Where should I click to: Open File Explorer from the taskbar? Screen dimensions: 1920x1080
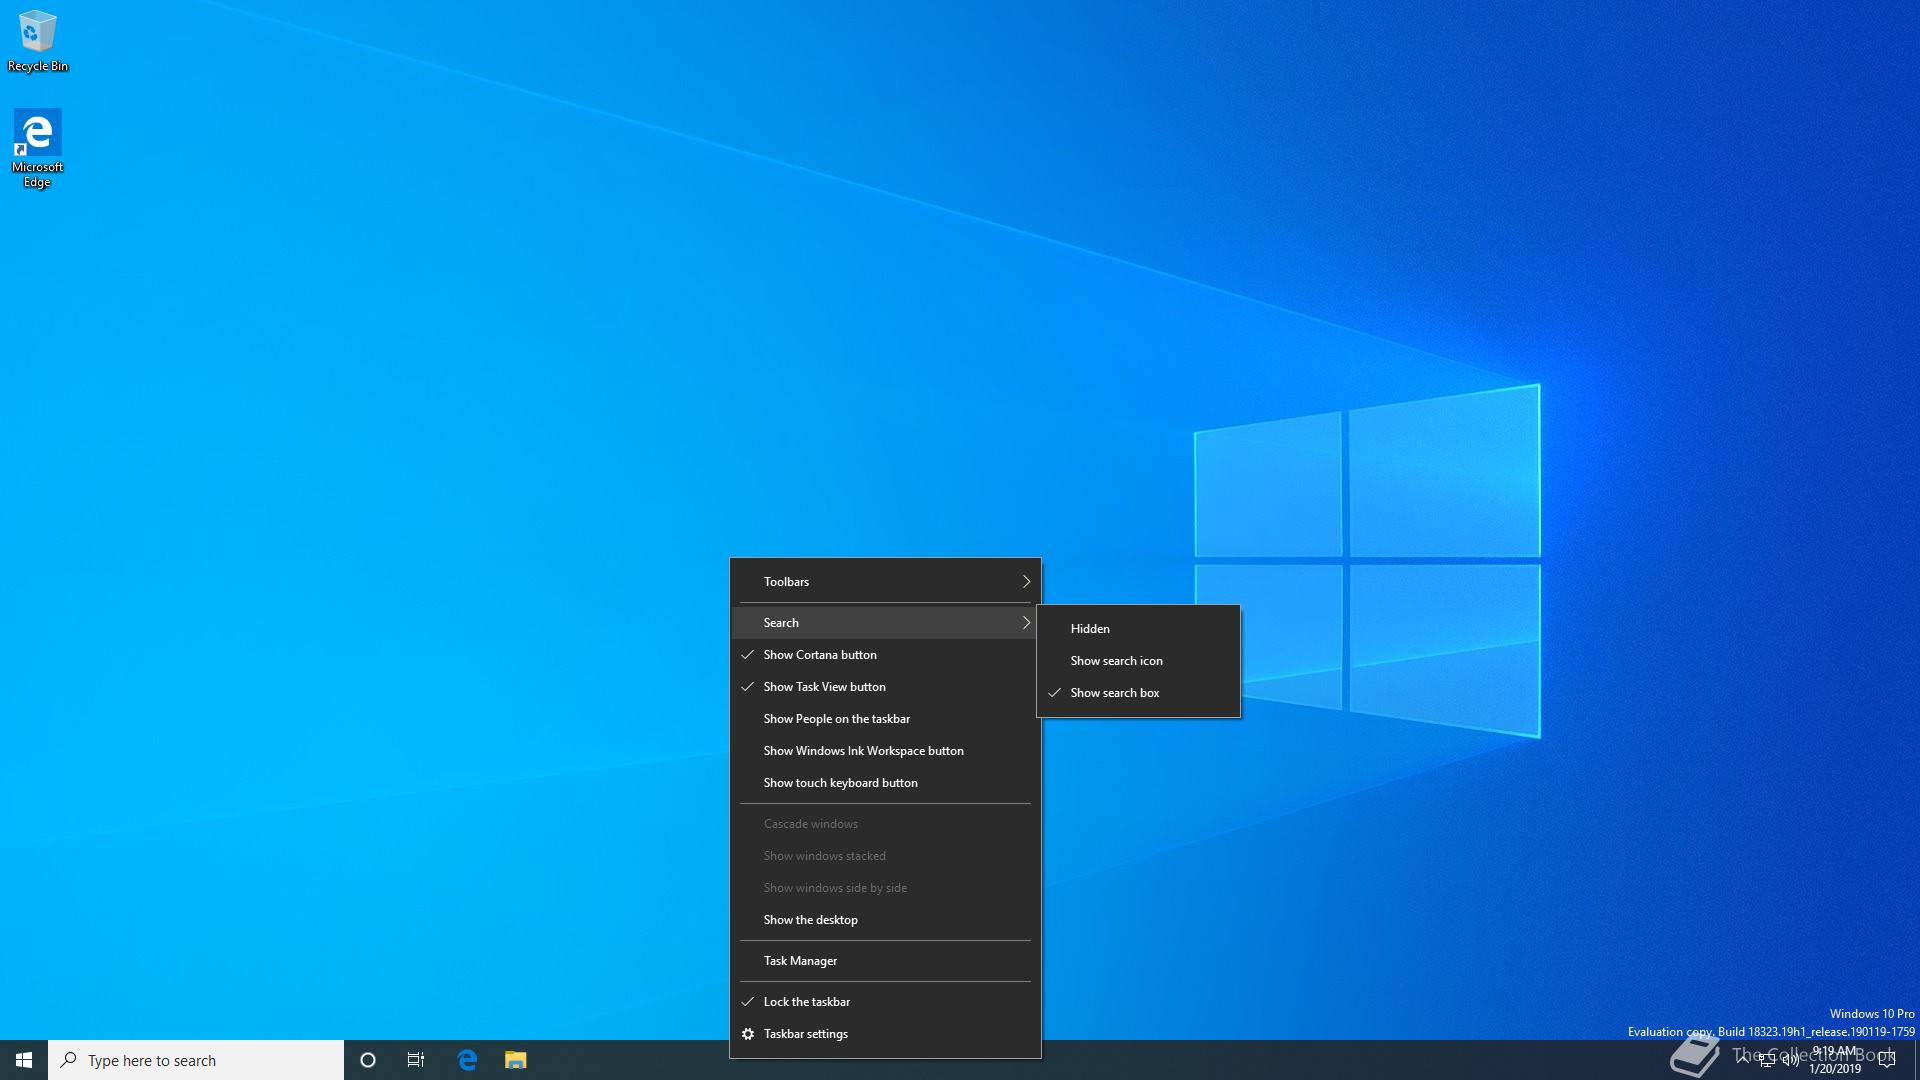[515, 1060]
